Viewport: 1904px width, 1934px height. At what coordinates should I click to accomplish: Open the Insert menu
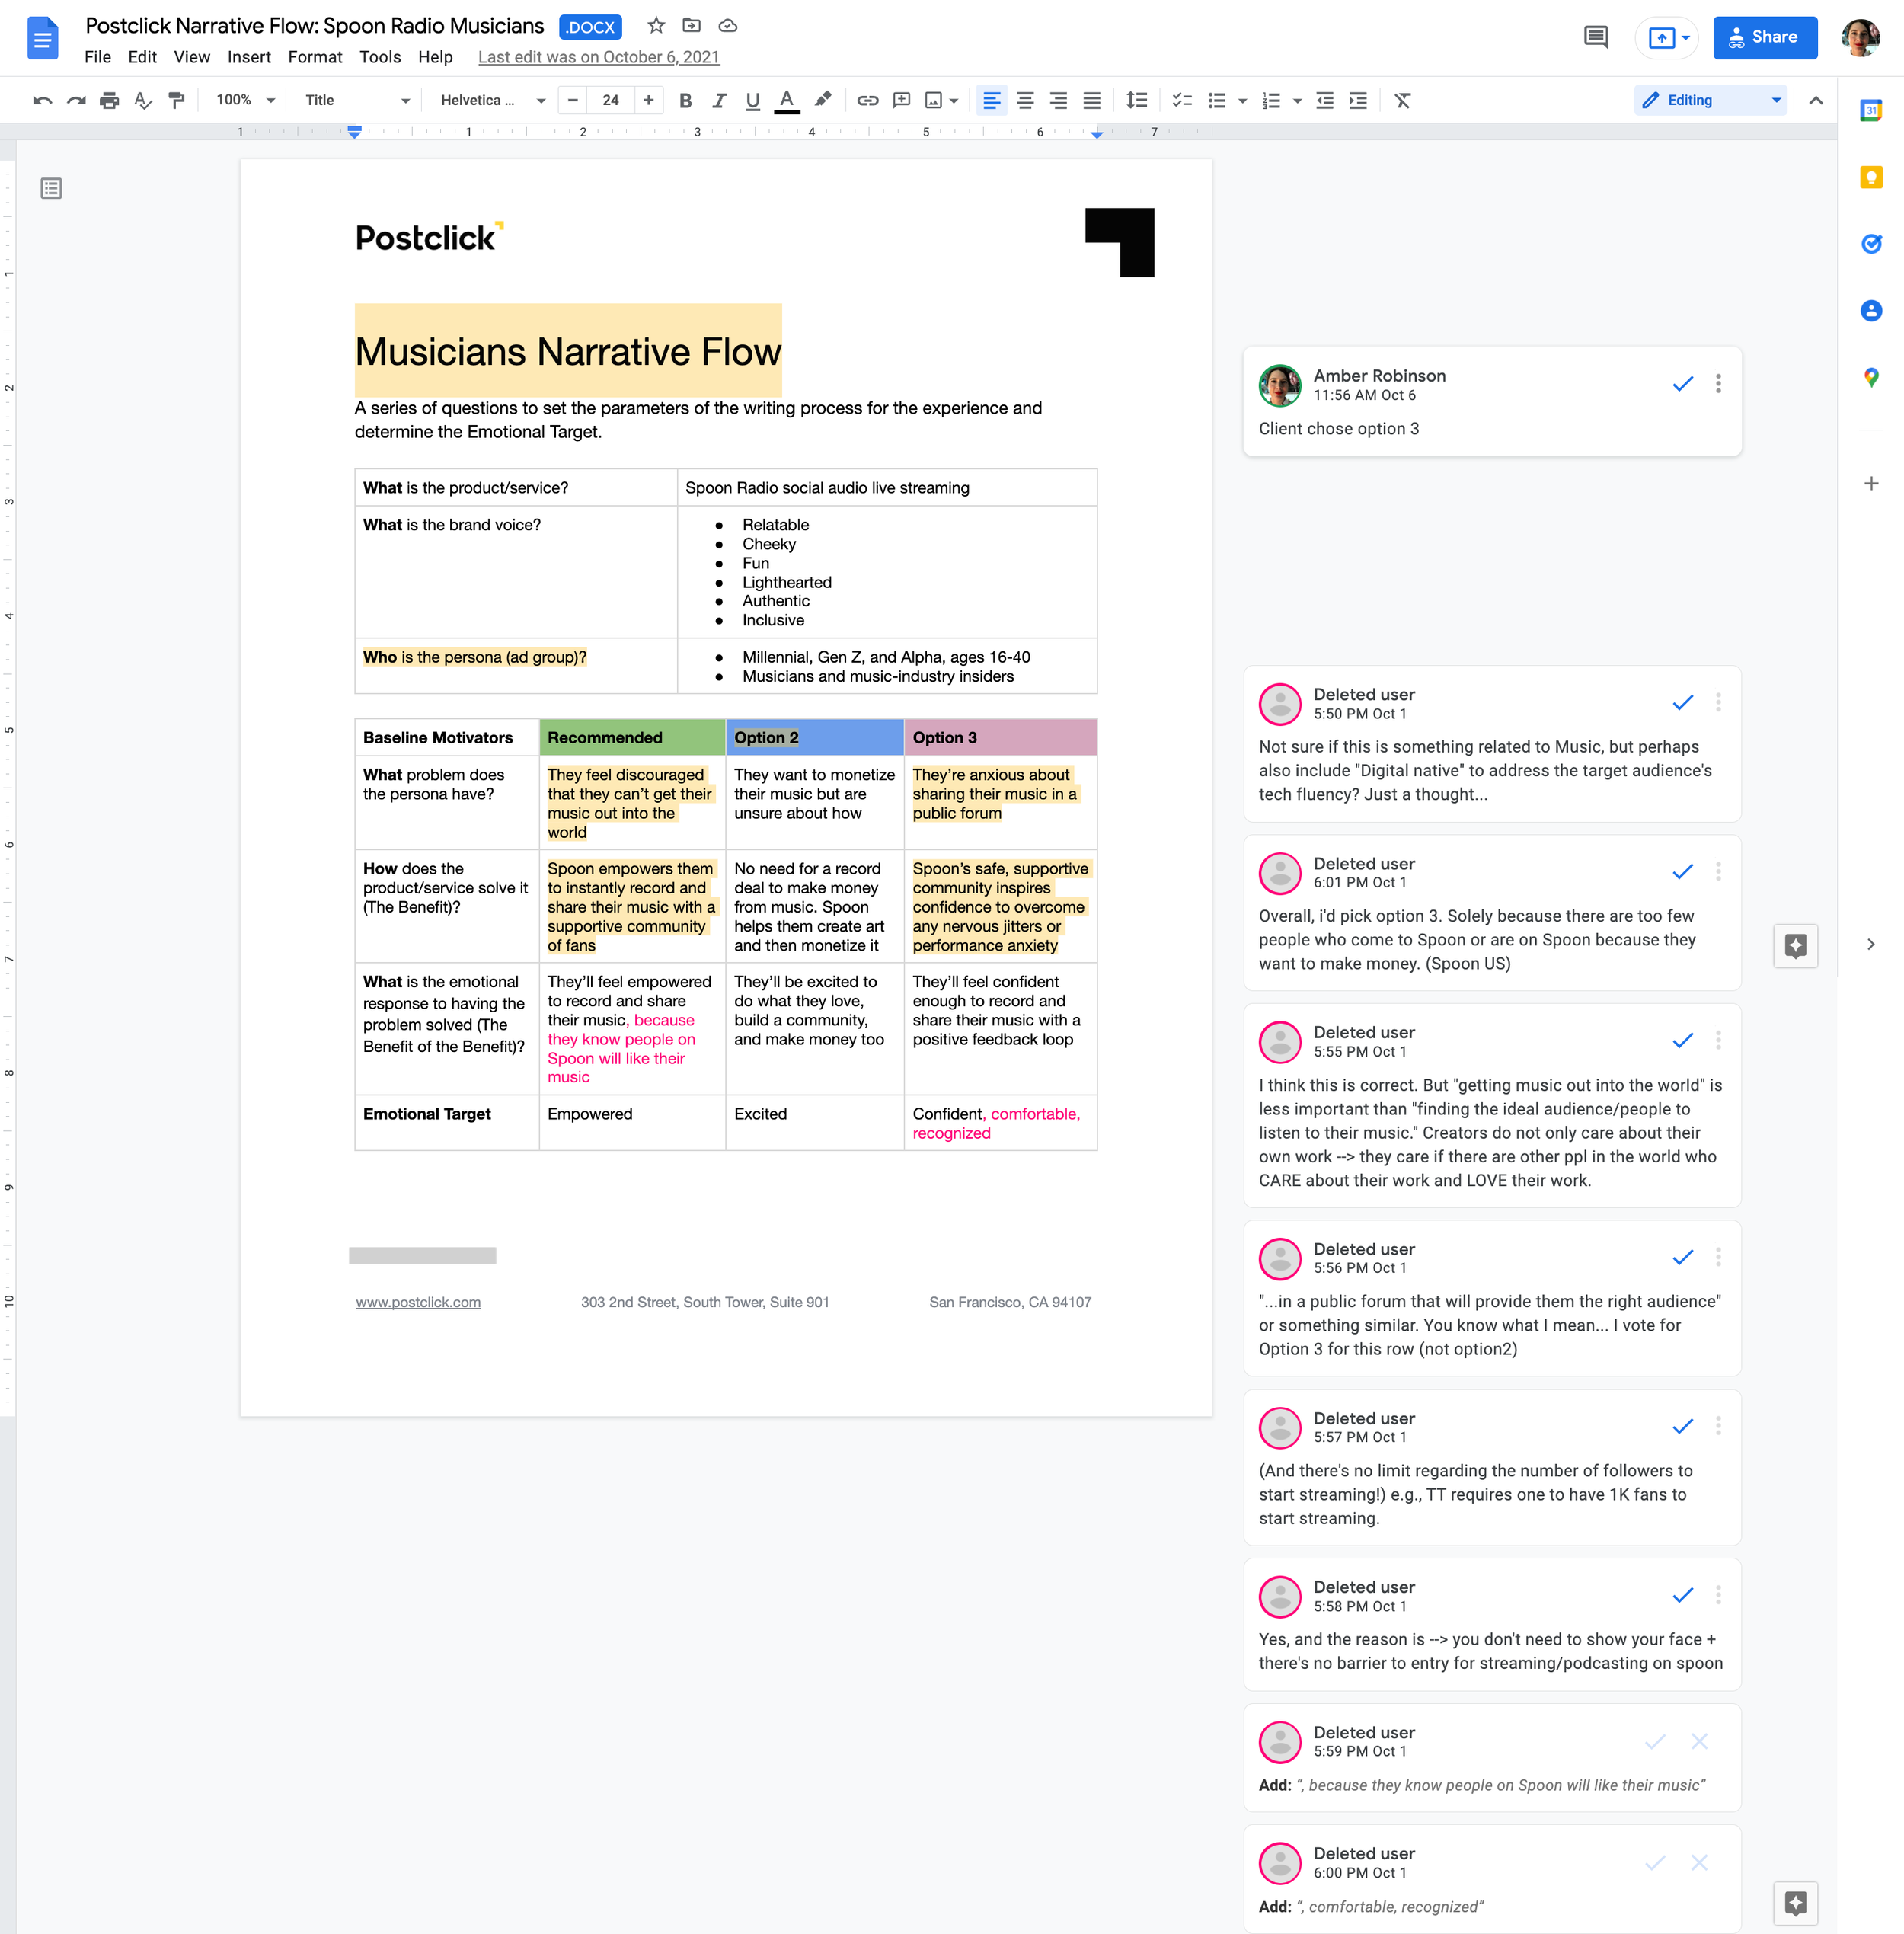249,57
